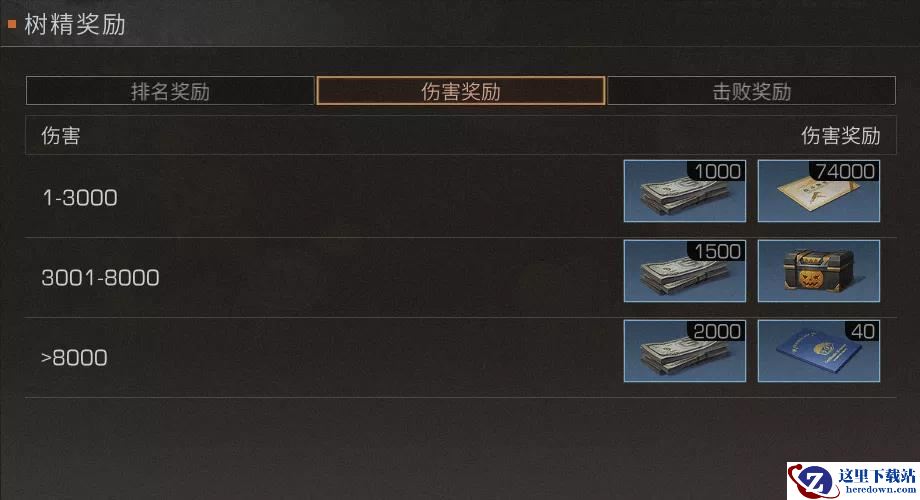Open the 击败奖励 tab

pyautogui.click(x=752, y=91)
